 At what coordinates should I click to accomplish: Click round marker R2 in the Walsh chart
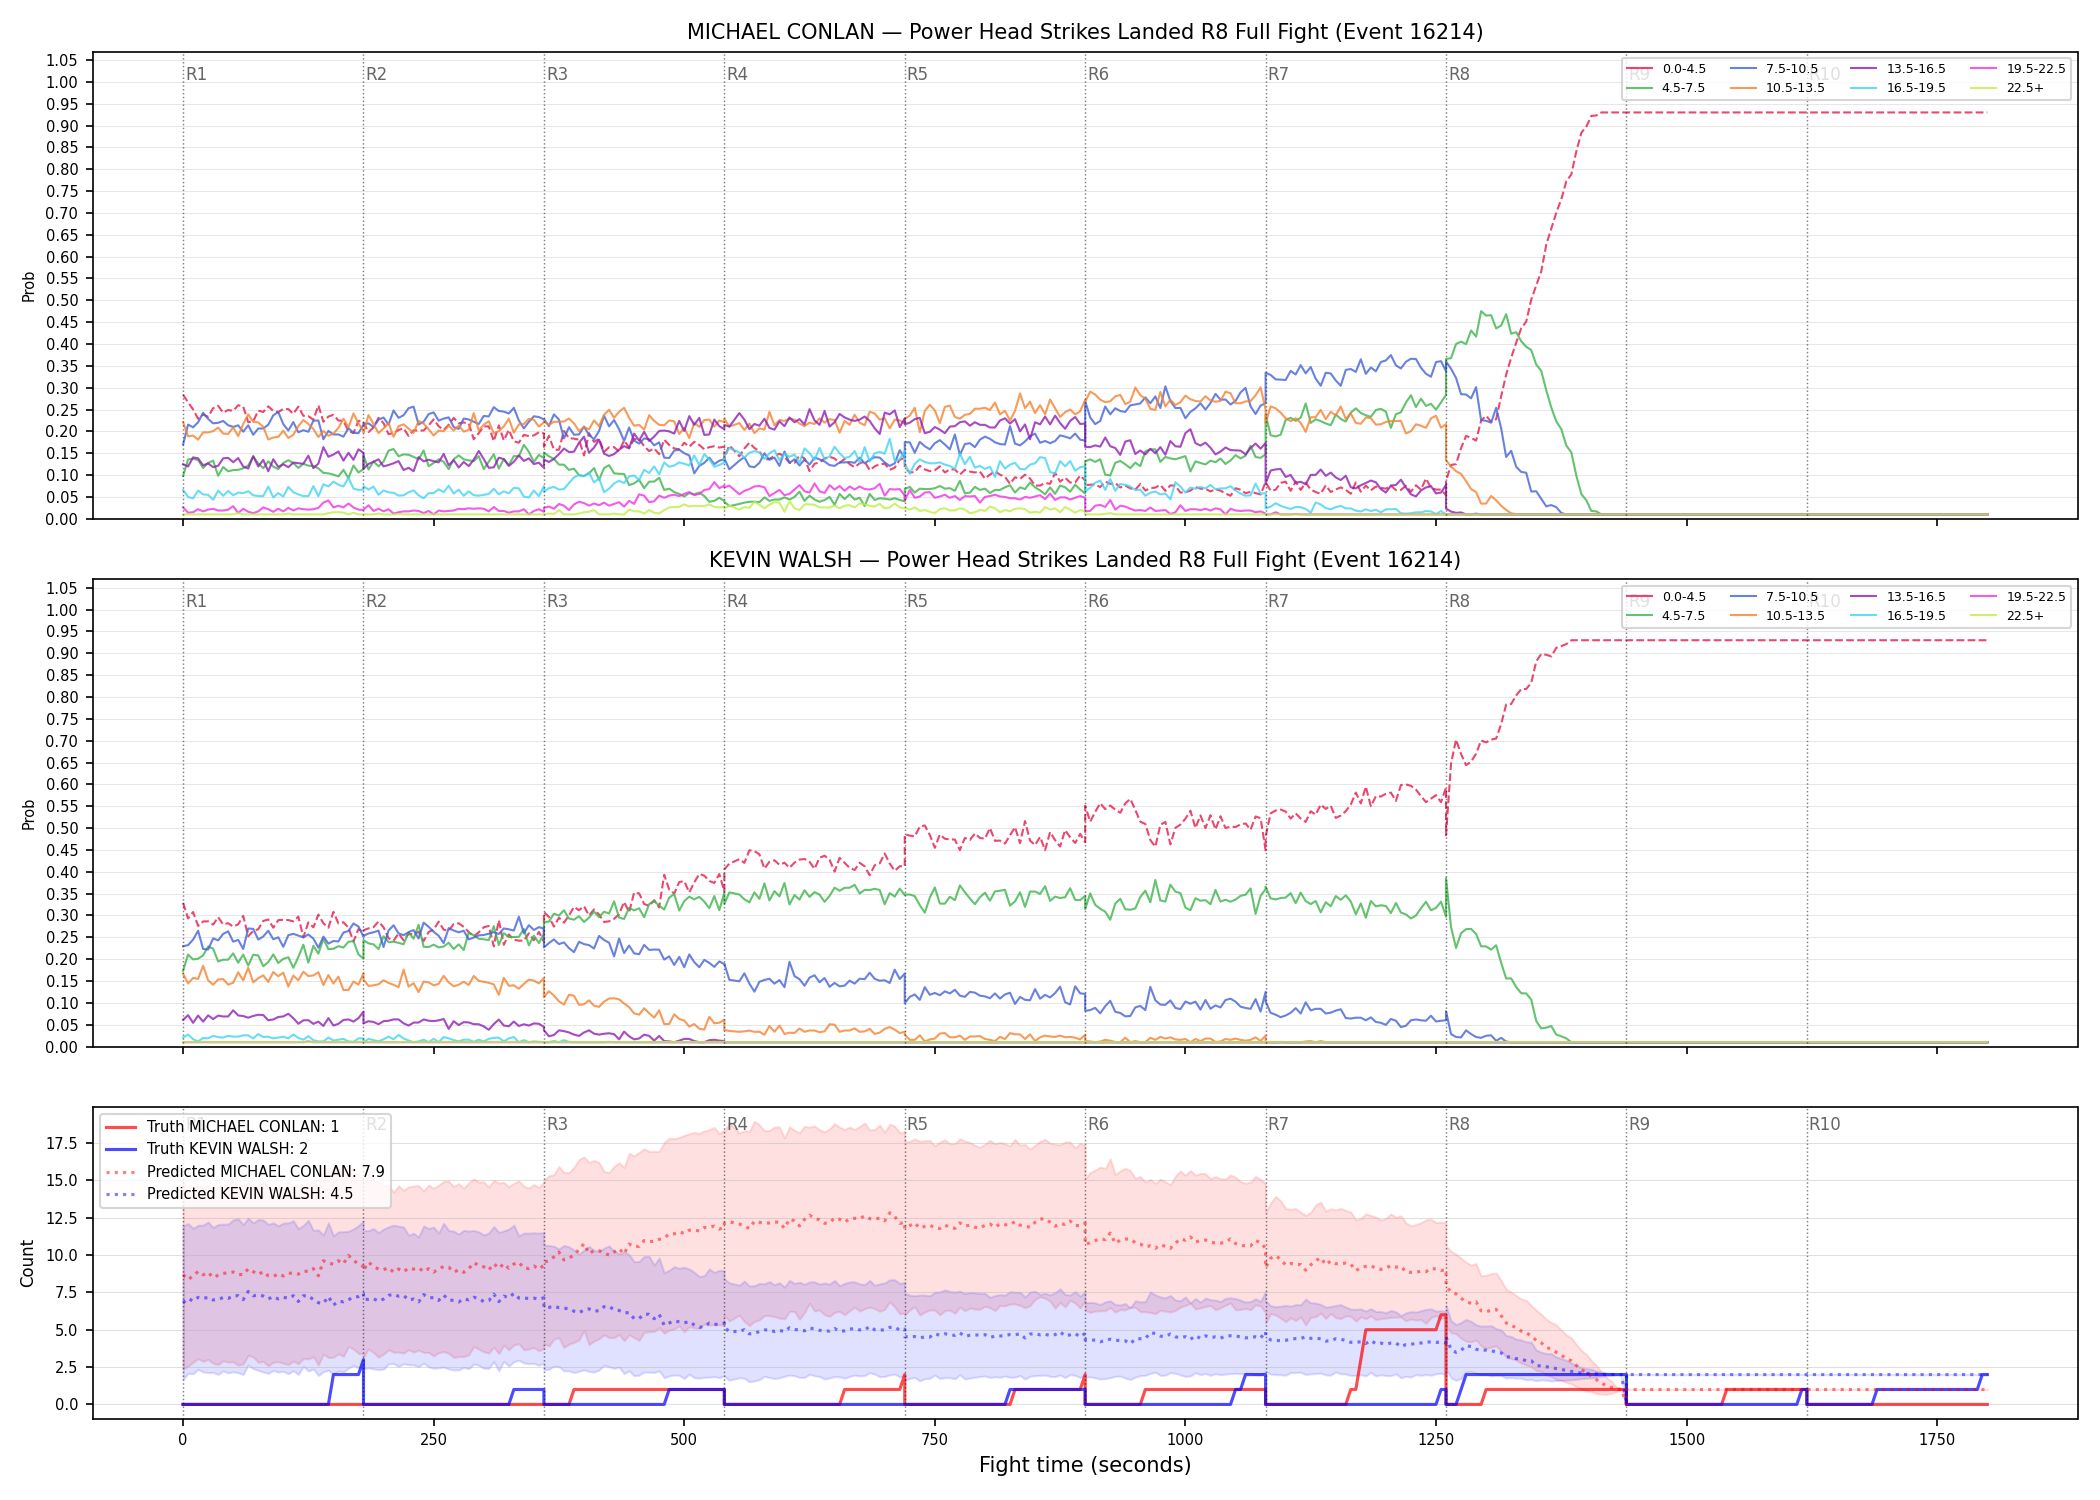pyautogui.click(x=376, y=601)
